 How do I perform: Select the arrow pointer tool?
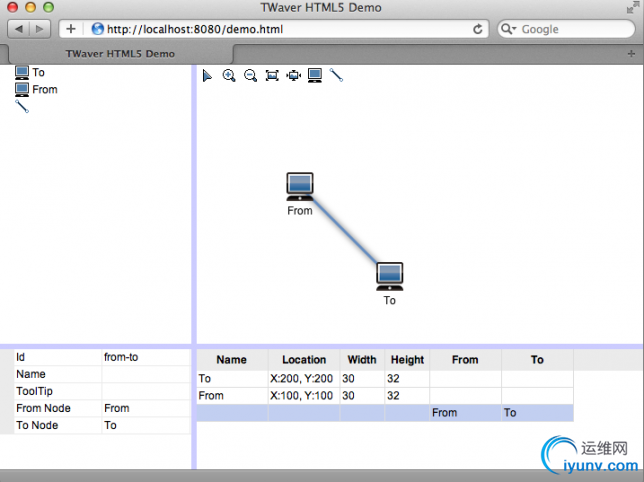point(207,76)
